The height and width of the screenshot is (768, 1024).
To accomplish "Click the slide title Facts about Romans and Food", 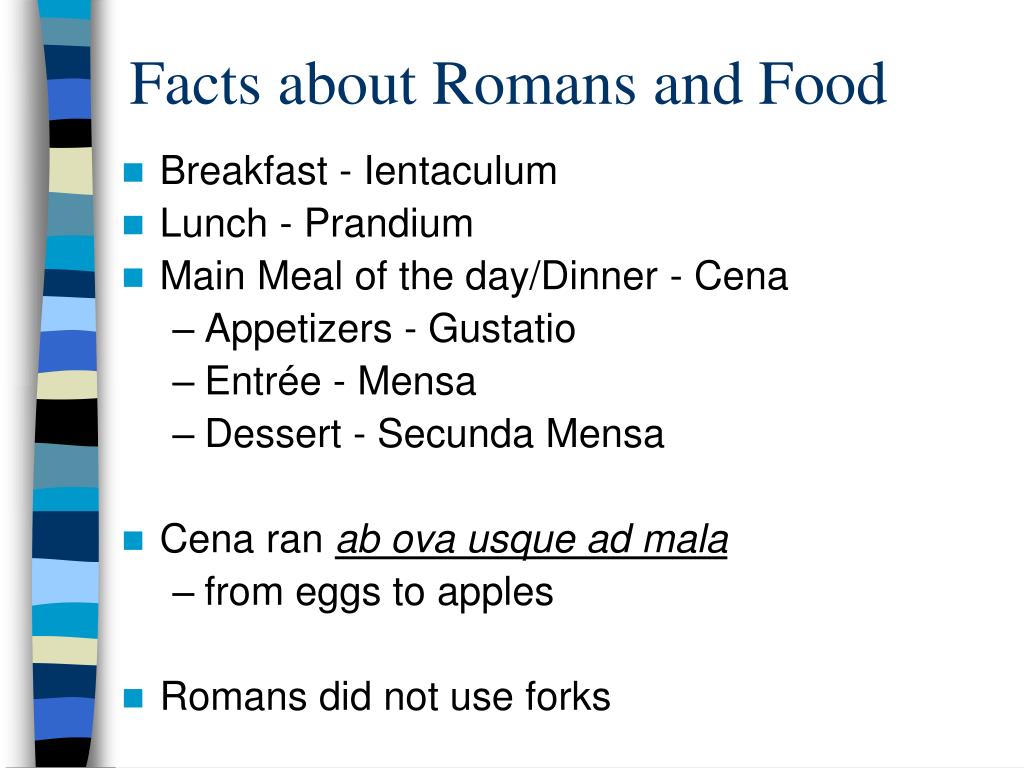I will click(x=508, y=84).
